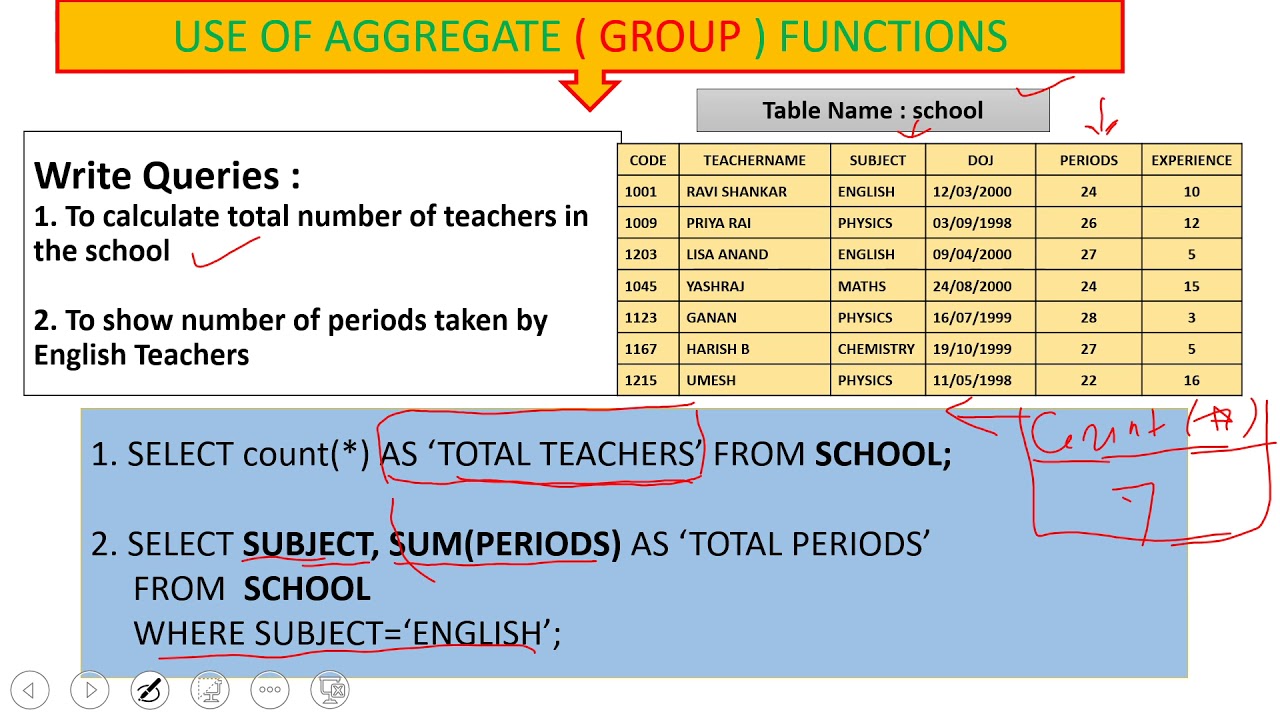The width and height of the screenshot is (1280, 720).
Task: Select the CODE column header
Action: pos(648,160)
